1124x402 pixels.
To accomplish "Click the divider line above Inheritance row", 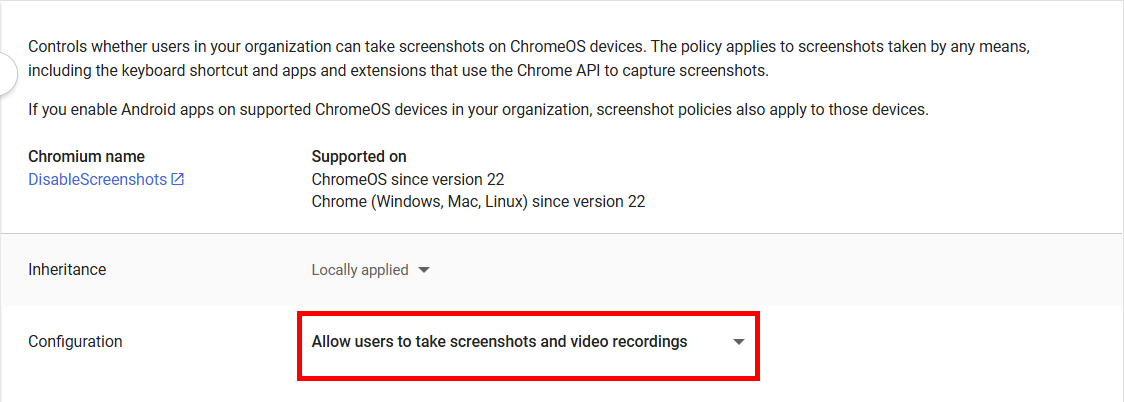I will click(562, 234).
